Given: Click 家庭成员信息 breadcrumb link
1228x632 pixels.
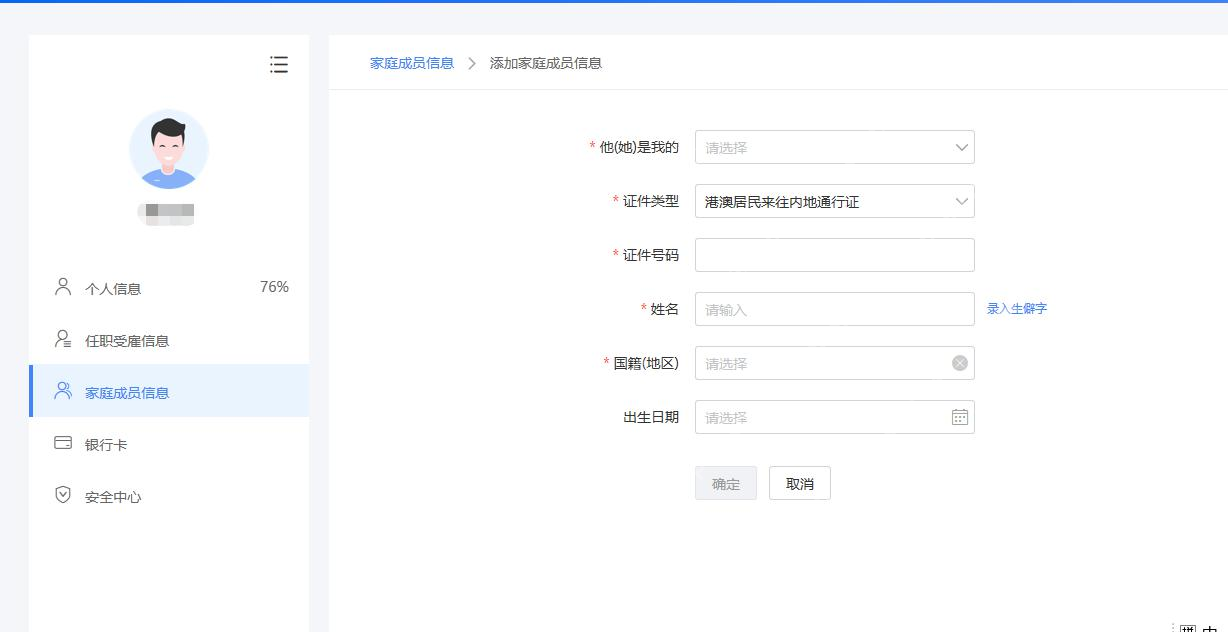Looking at the screenshot, I should [412, 63].
